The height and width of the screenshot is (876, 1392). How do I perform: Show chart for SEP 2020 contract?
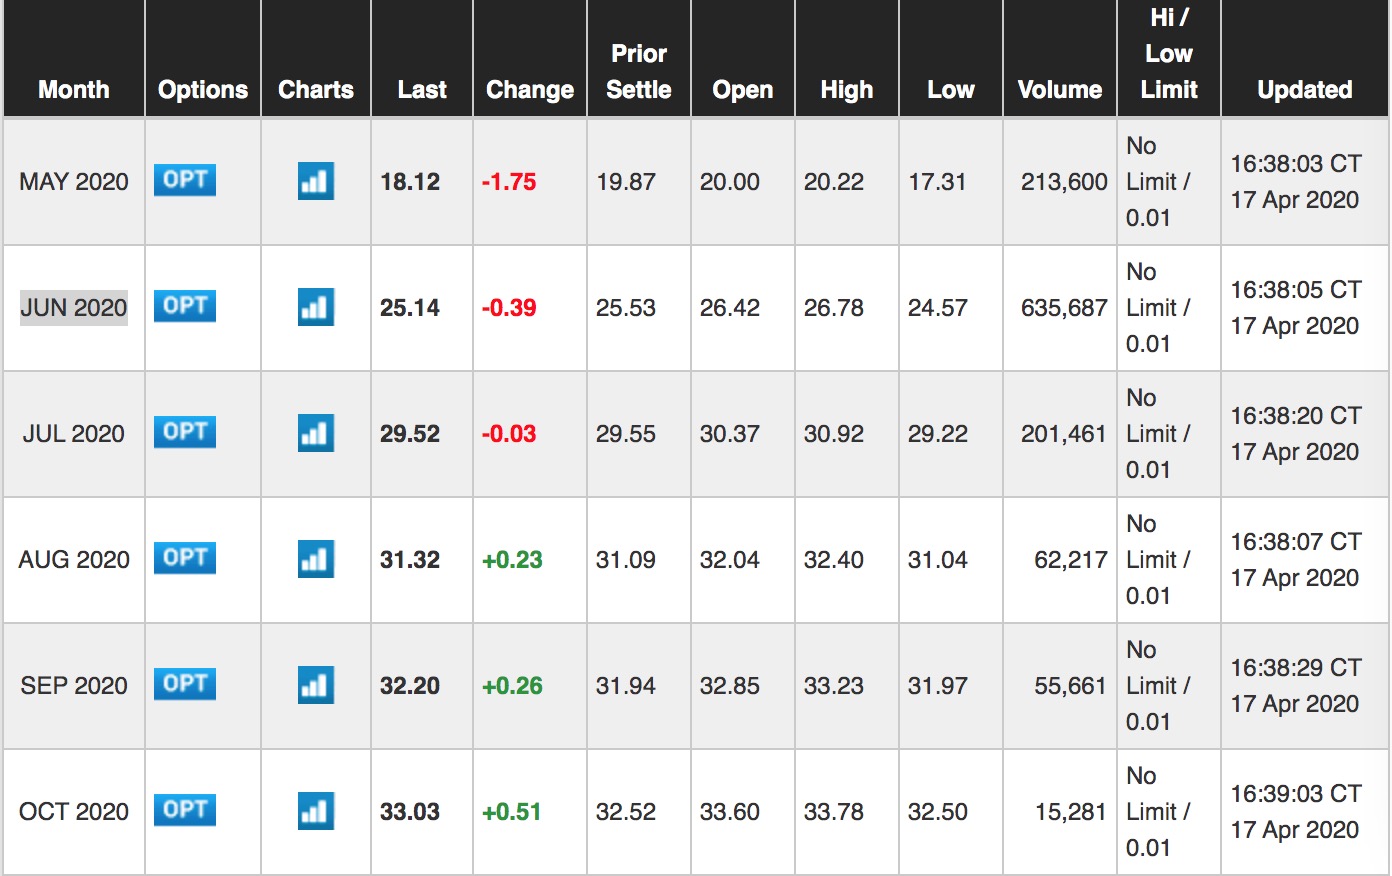[315, 685]
